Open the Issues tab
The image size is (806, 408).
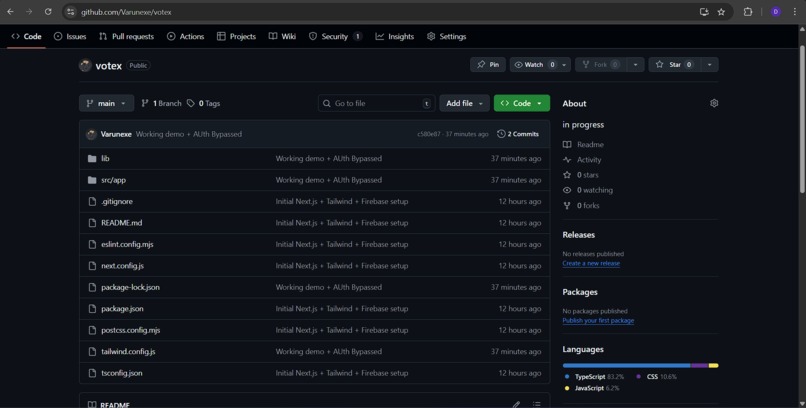pyautogui.click(x=70, y=36)
